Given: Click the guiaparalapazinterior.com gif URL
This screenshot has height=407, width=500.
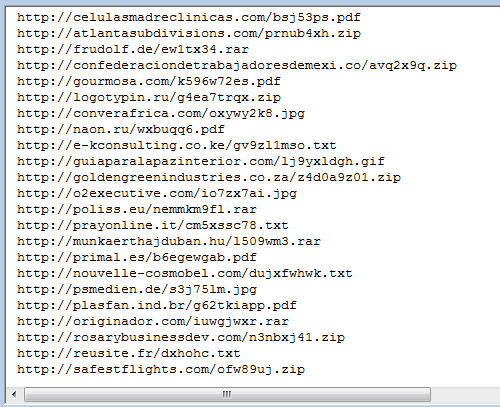Looking at the screenshot, I should [x=201, y=161].
